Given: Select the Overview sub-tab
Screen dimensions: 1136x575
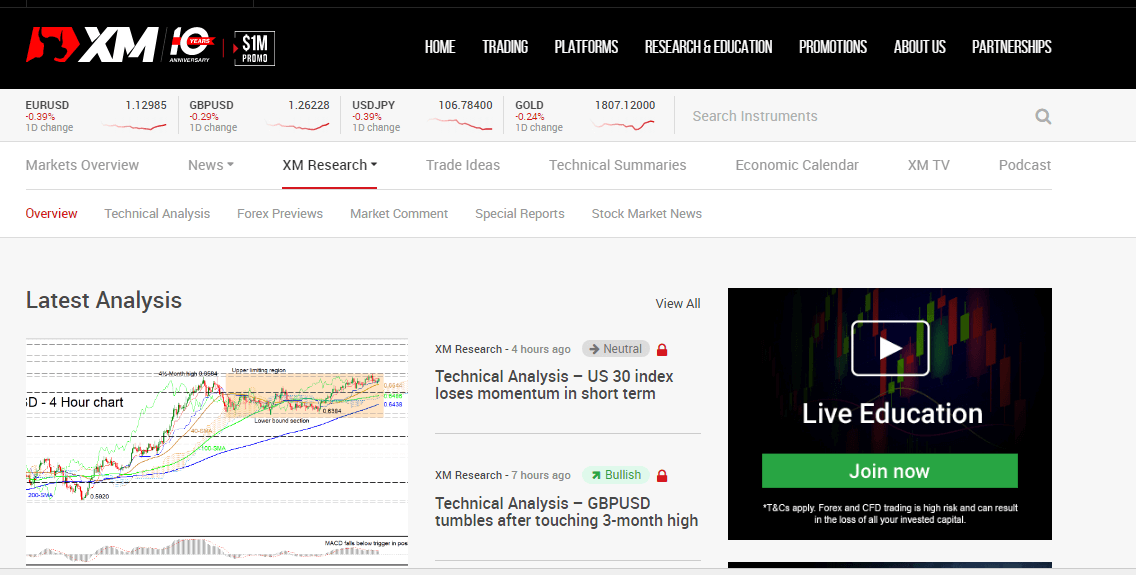Looking at the screenshot, I should point(51,214).
